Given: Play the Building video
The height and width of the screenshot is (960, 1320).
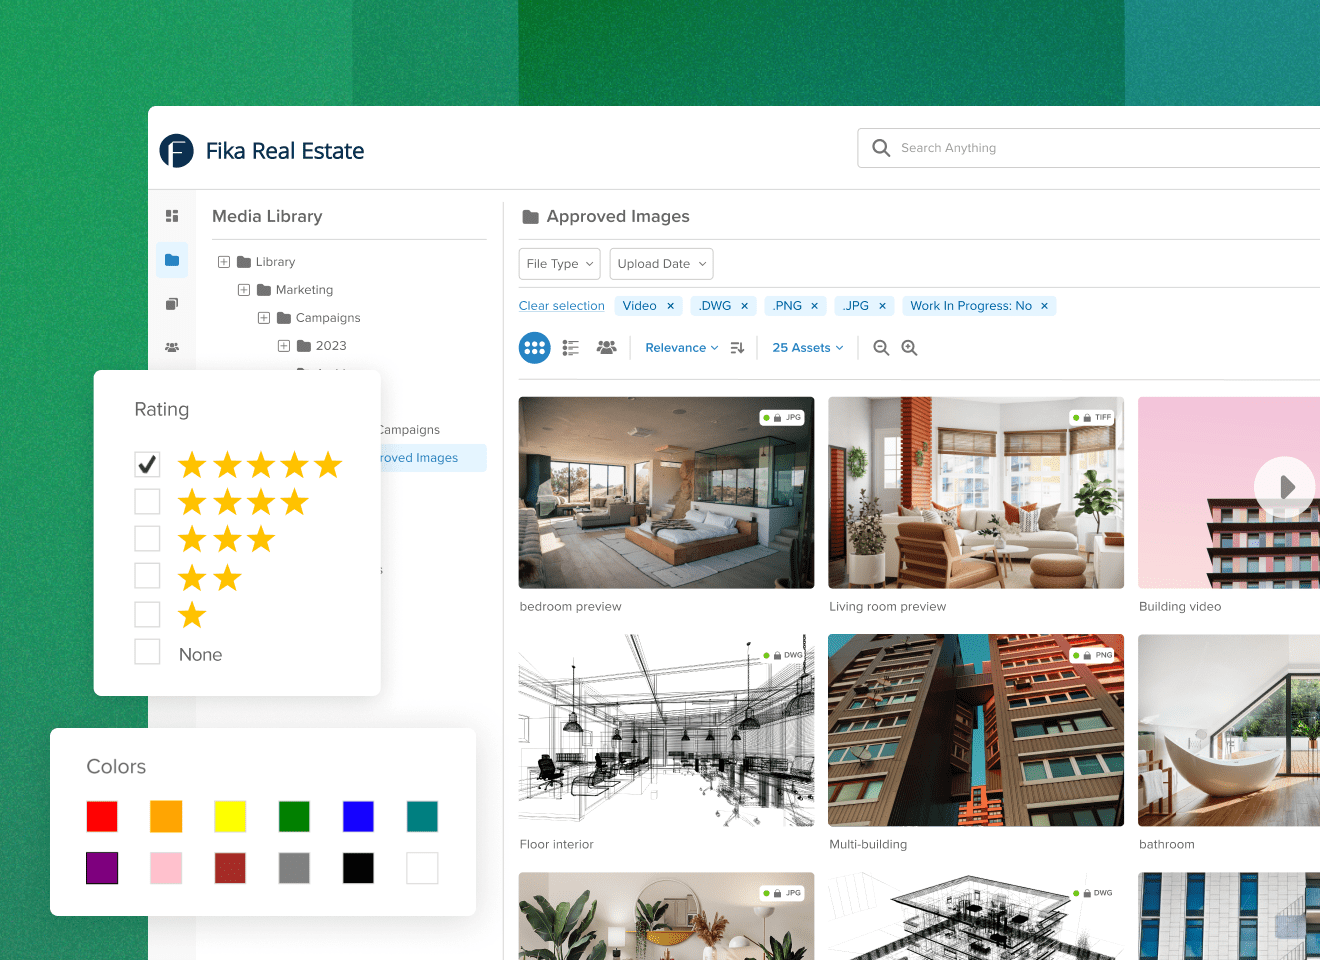Looking at the screenshot, I should tap(1286, 487).
